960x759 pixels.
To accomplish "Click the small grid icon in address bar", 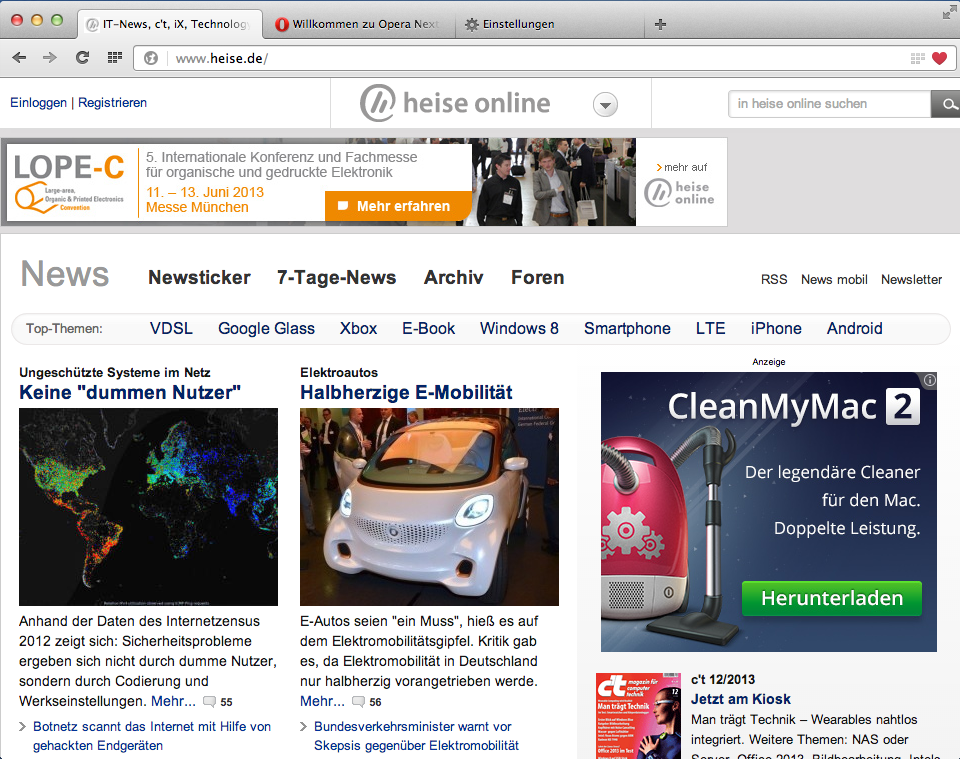I will (x=917, y=58).
